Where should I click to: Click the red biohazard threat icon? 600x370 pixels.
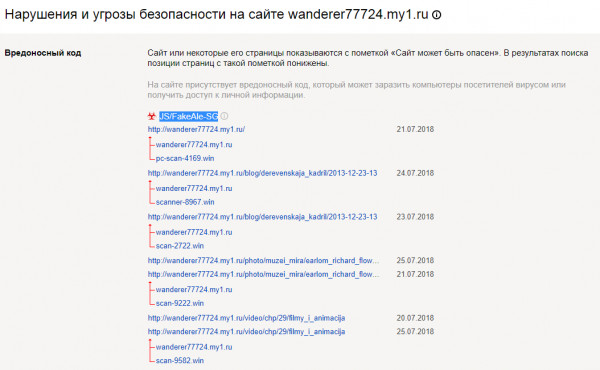pyautogui.click(x=152, y=116)
